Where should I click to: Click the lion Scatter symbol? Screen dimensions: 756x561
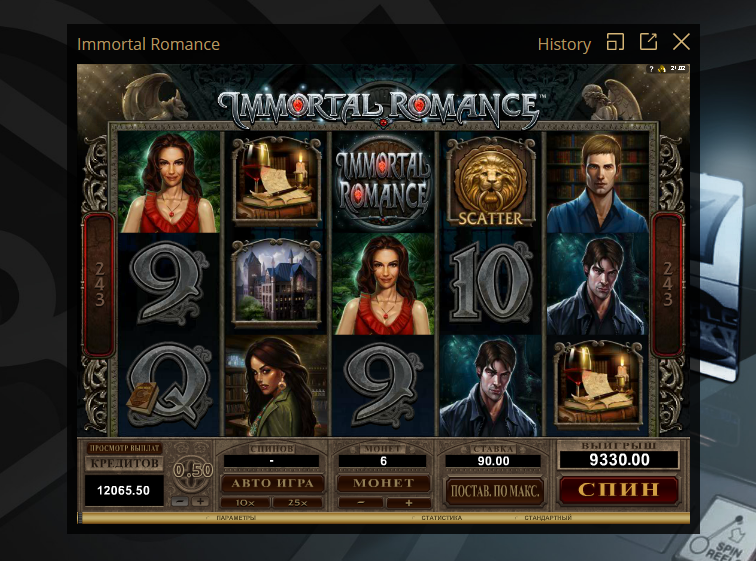(x=490, y=182)
